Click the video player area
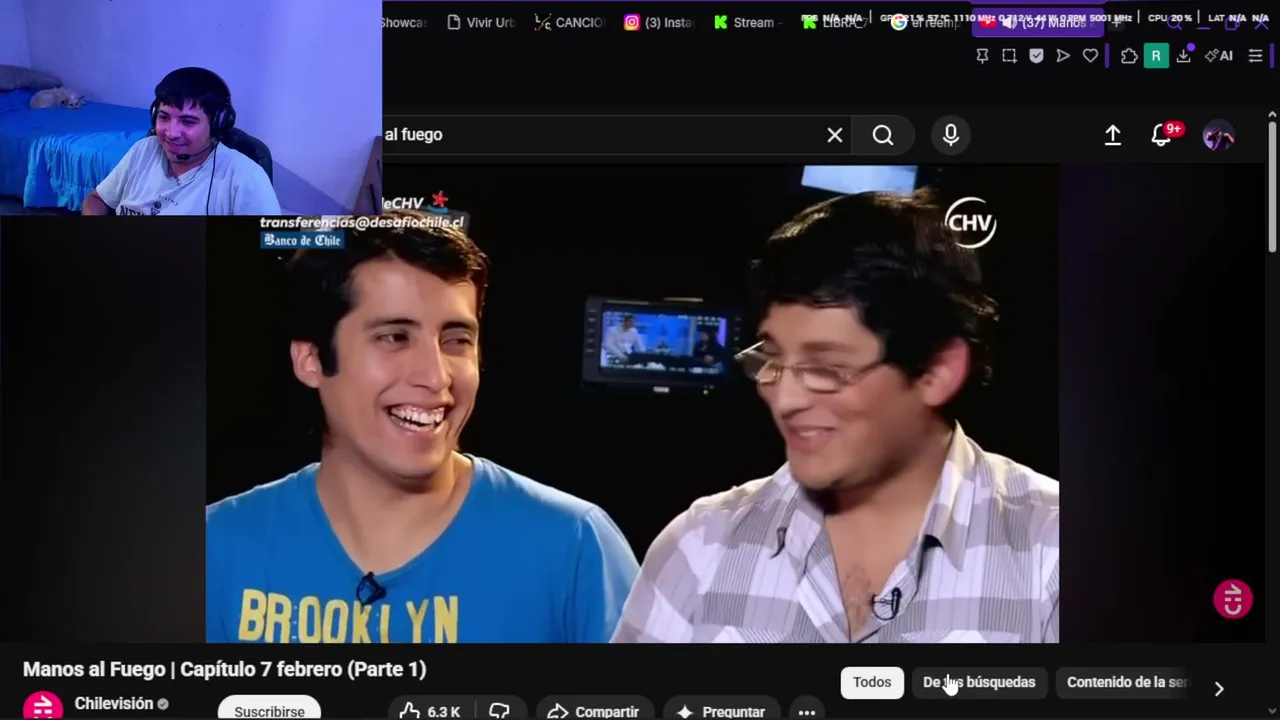Image resolution: width=1280 pixels, height=720 pixels. tap(632, 404)
